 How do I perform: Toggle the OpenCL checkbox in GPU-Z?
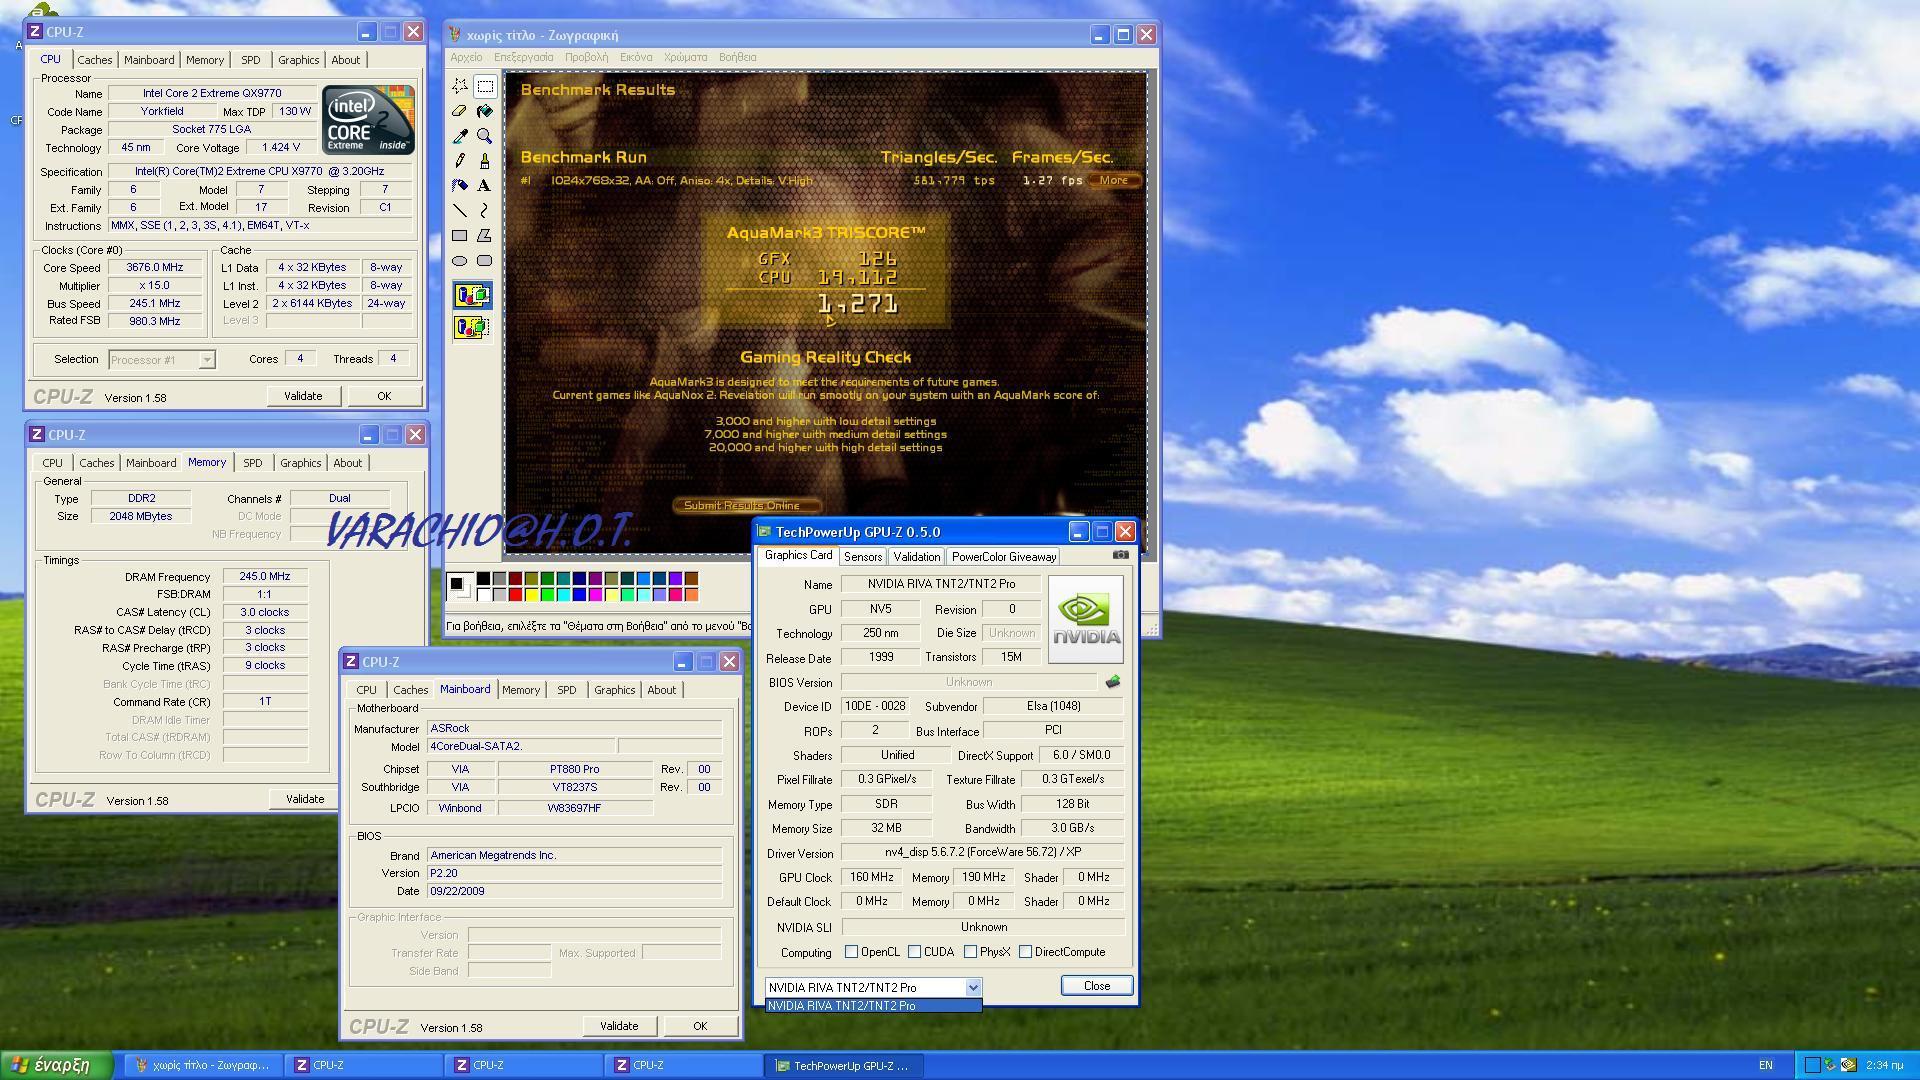point(851,952)
